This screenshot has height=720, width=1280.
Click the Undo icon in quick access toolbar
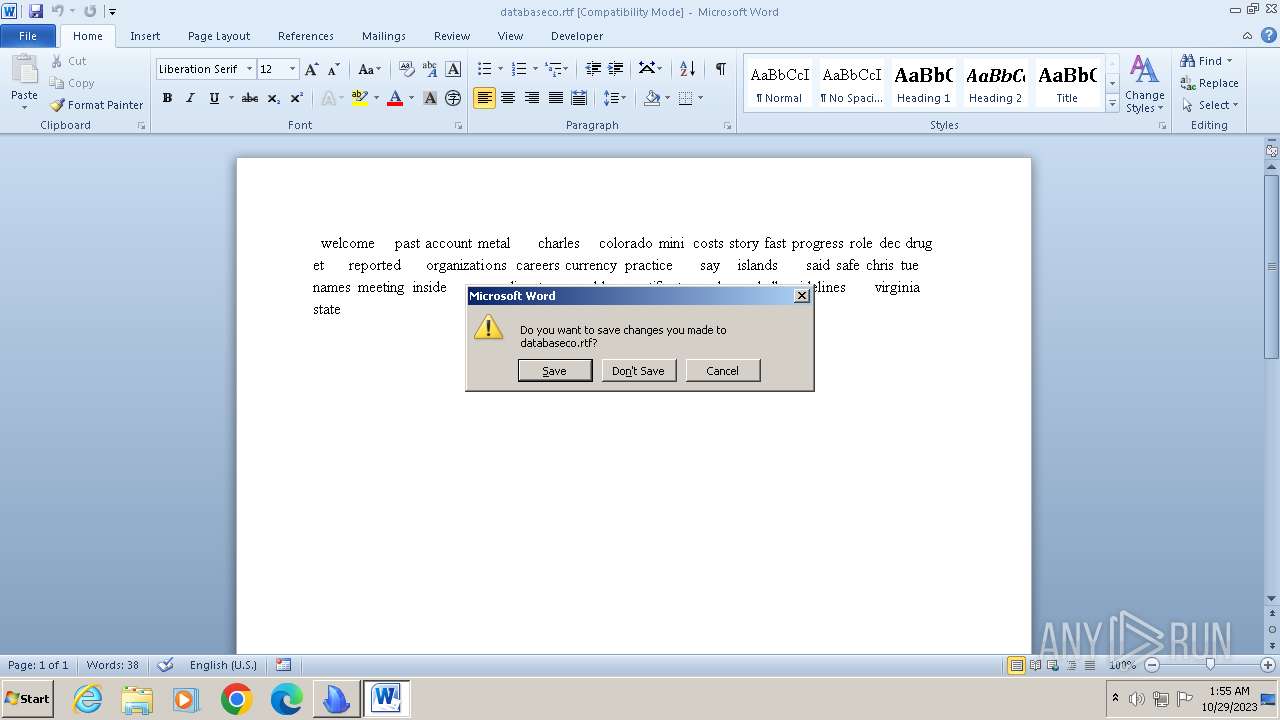[58, 11]
